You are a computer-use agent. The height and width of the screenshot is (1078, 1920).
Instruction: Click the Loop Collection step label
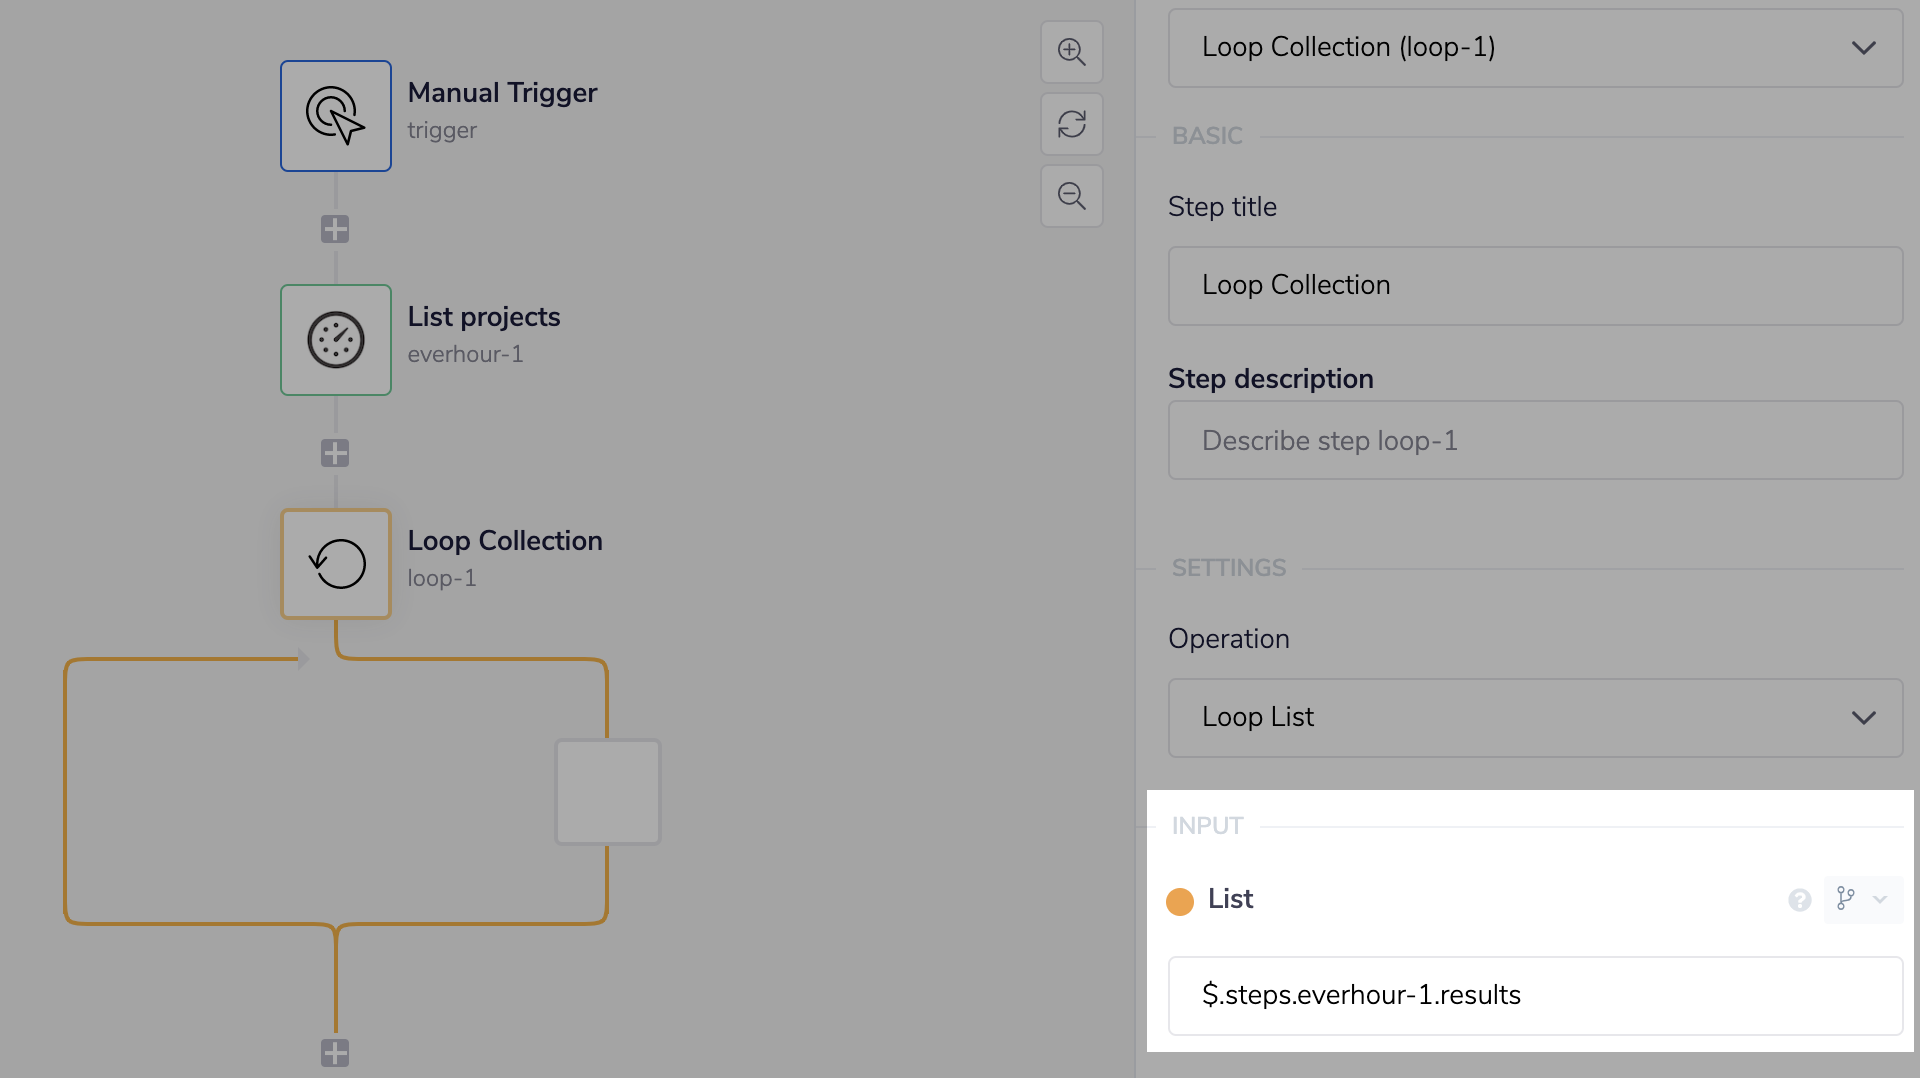(x=505, y=541)
